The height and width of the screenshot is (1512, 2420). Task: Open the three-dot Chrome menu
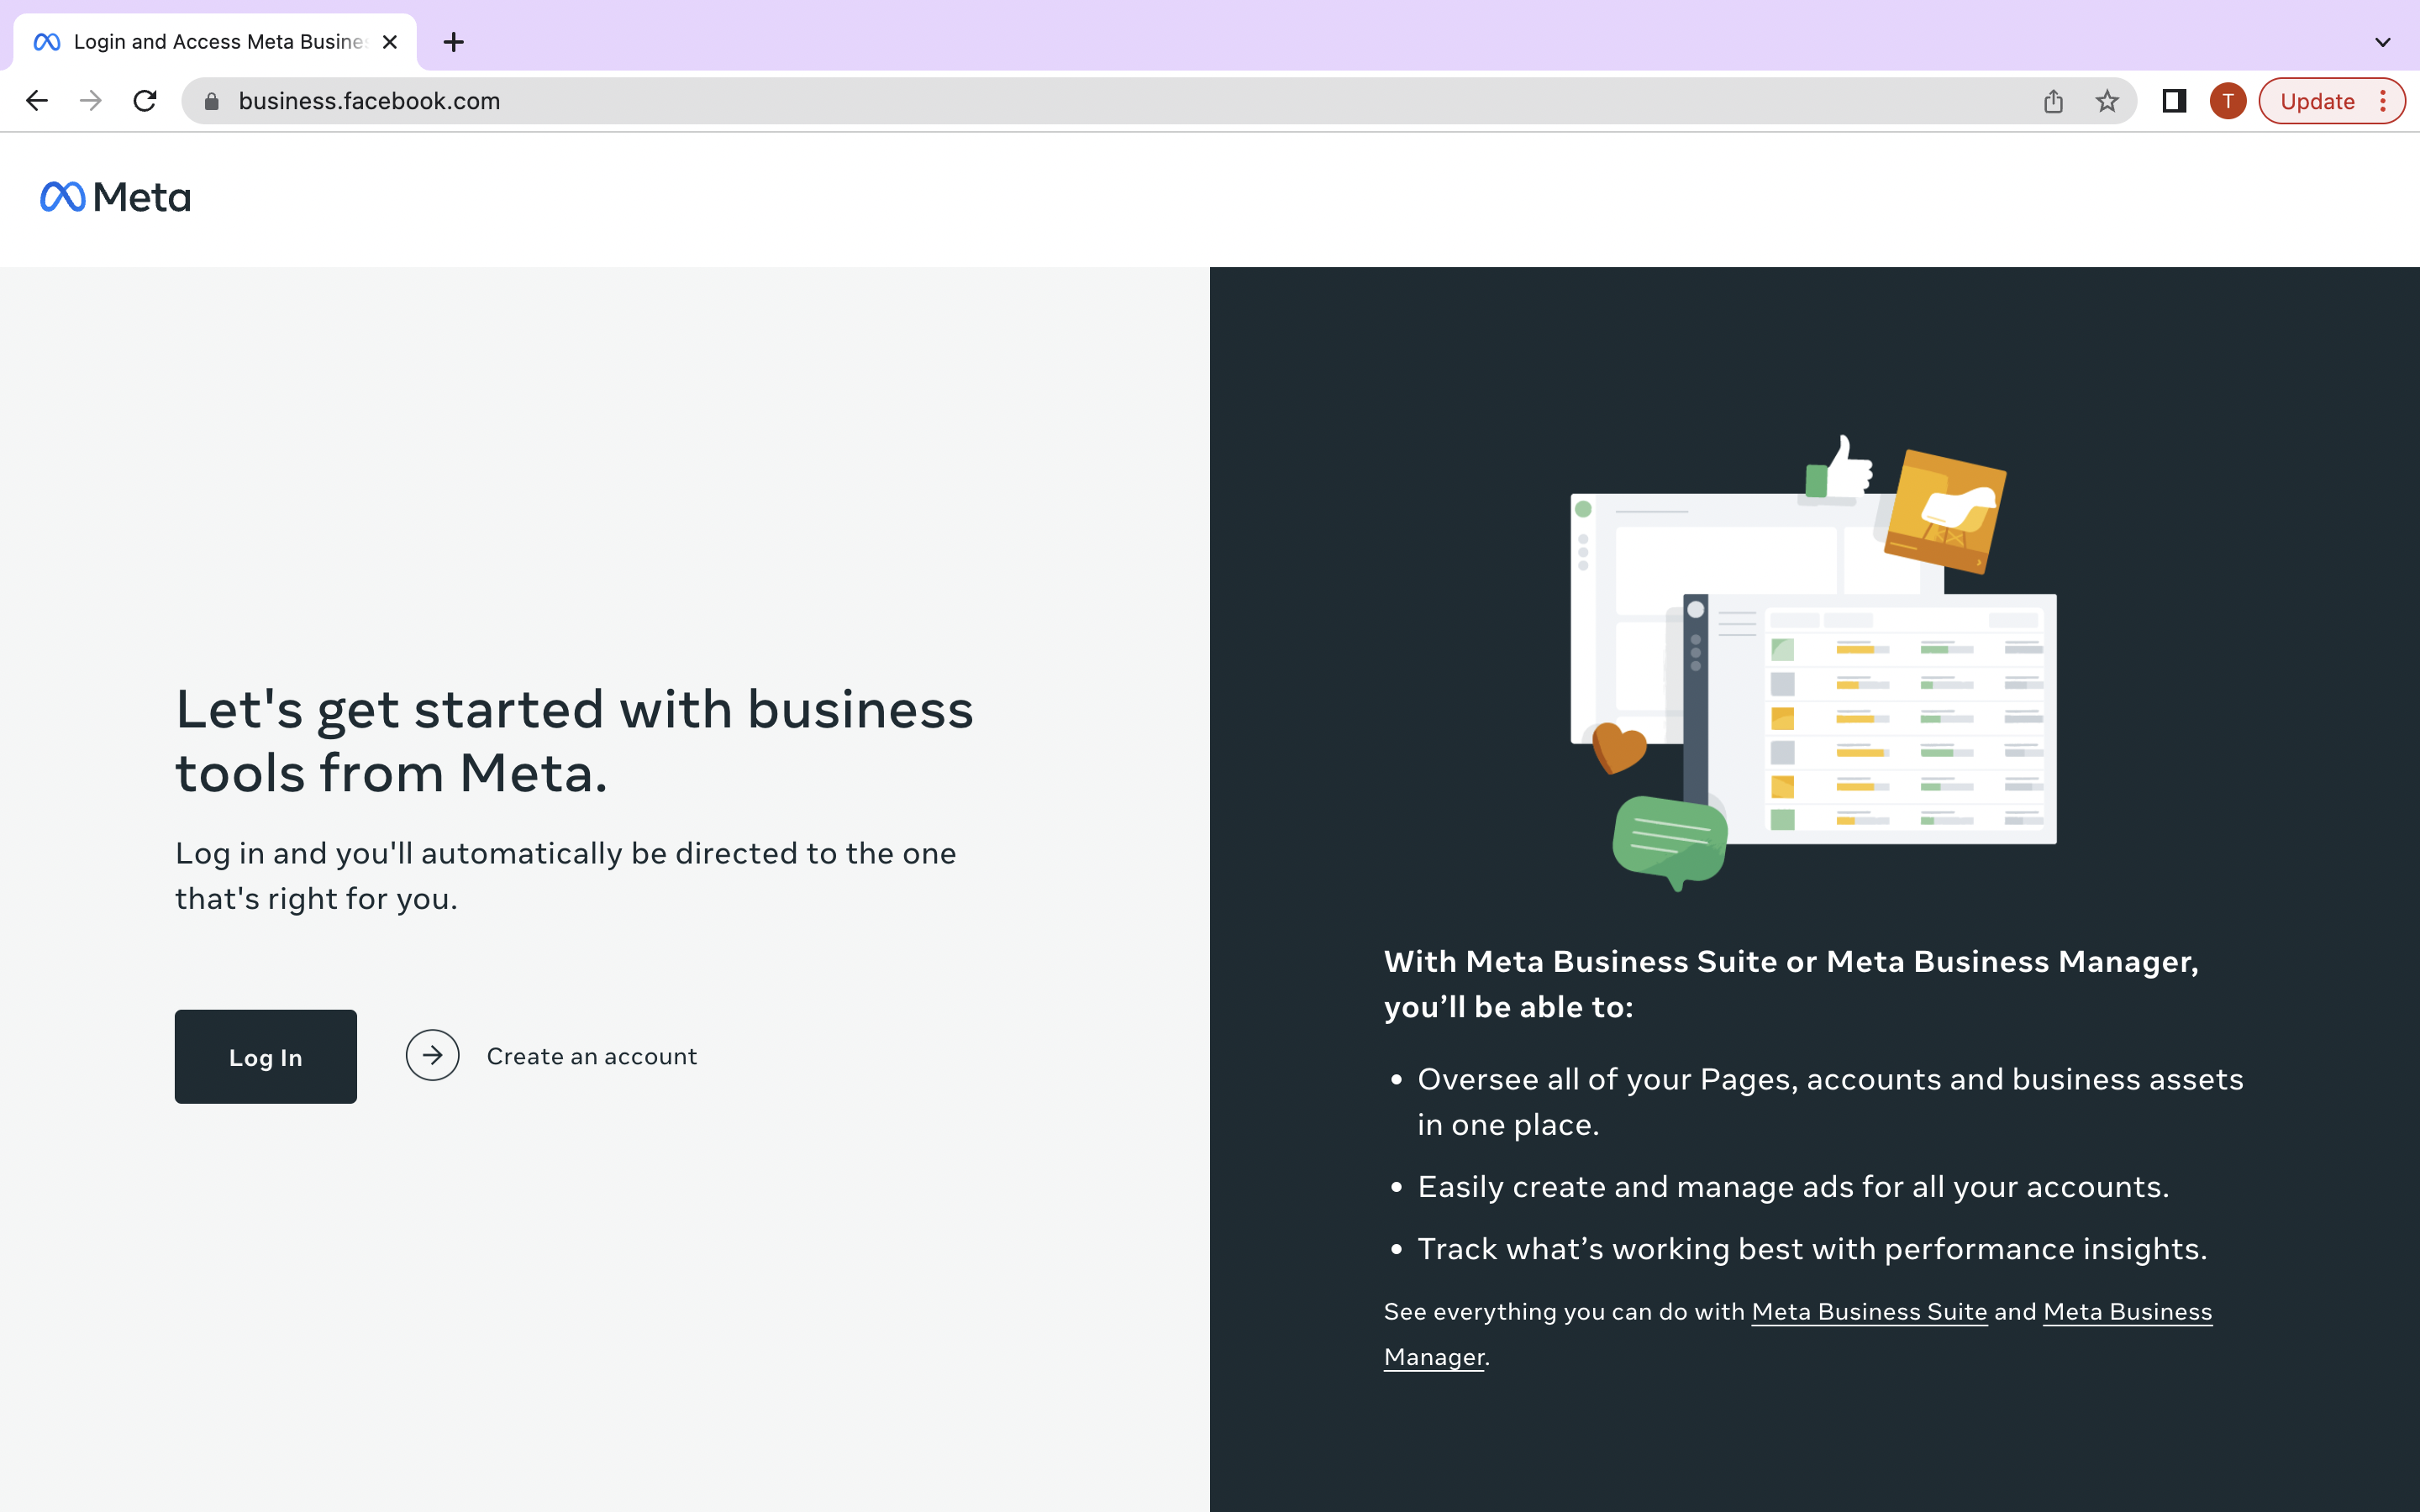click(x=2384, y=101)
